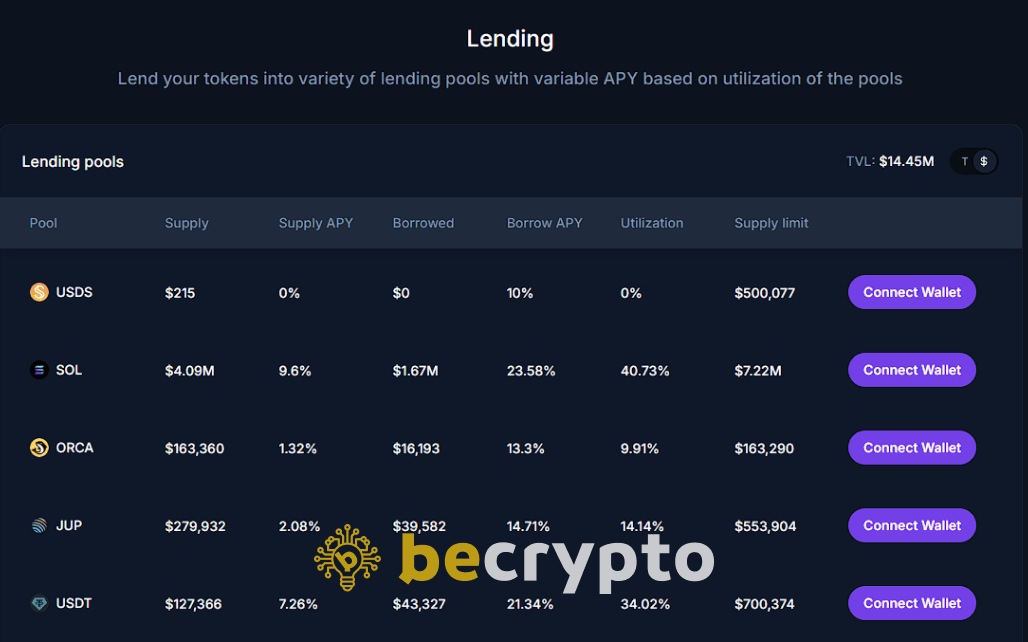This screenshot has width=1028, height=642.
Task: Click the Pool column header
Action: click(x=43, y=223)
